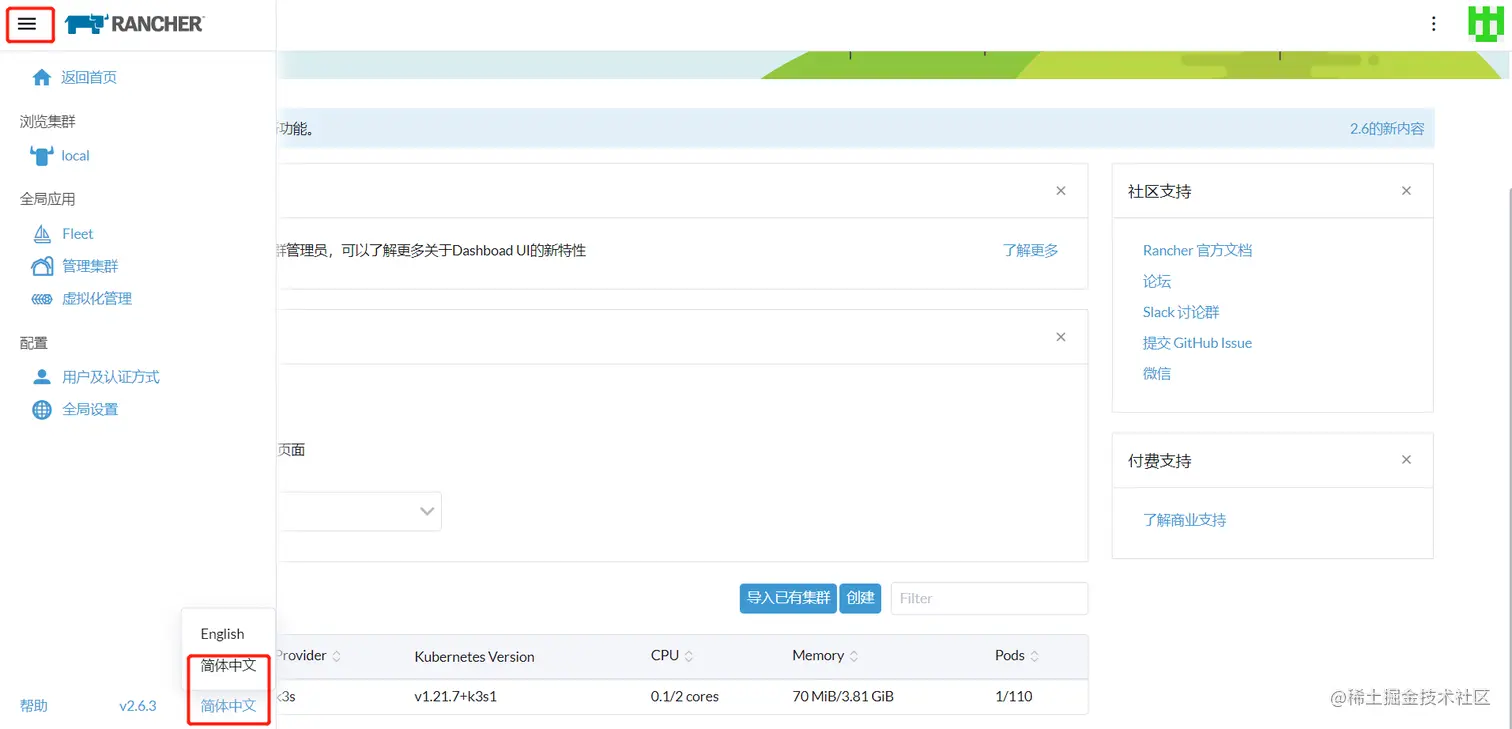Click the 创建 button
The width and height of the screenshot is (1512, 729).
pos(860,598)
